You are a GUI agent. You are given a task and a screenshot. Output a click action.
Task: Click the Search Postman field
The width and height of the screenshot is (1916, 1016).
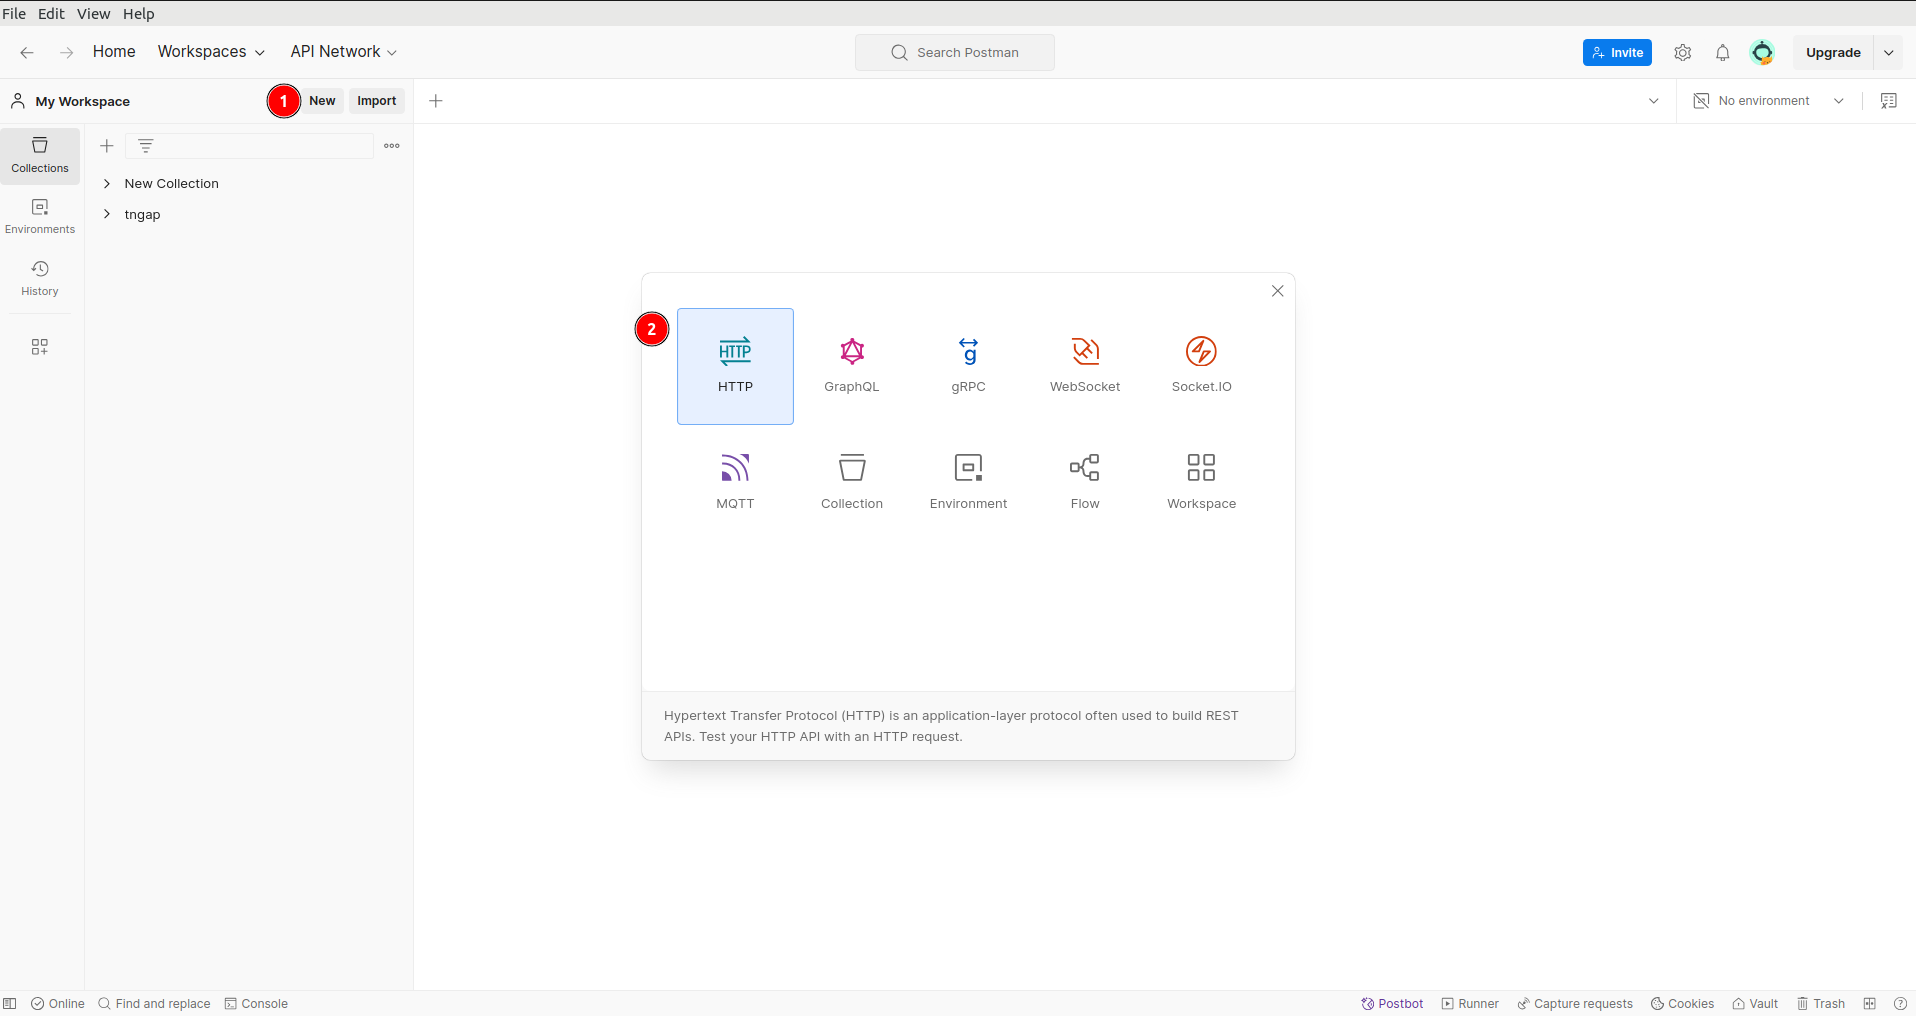click(955, 53)
